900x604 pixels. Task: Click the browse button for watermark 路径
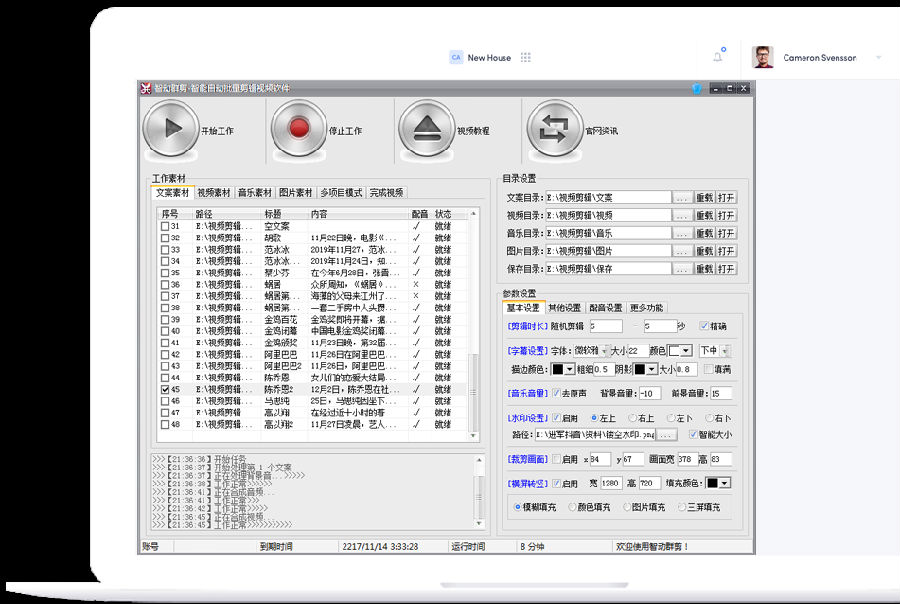666,435
